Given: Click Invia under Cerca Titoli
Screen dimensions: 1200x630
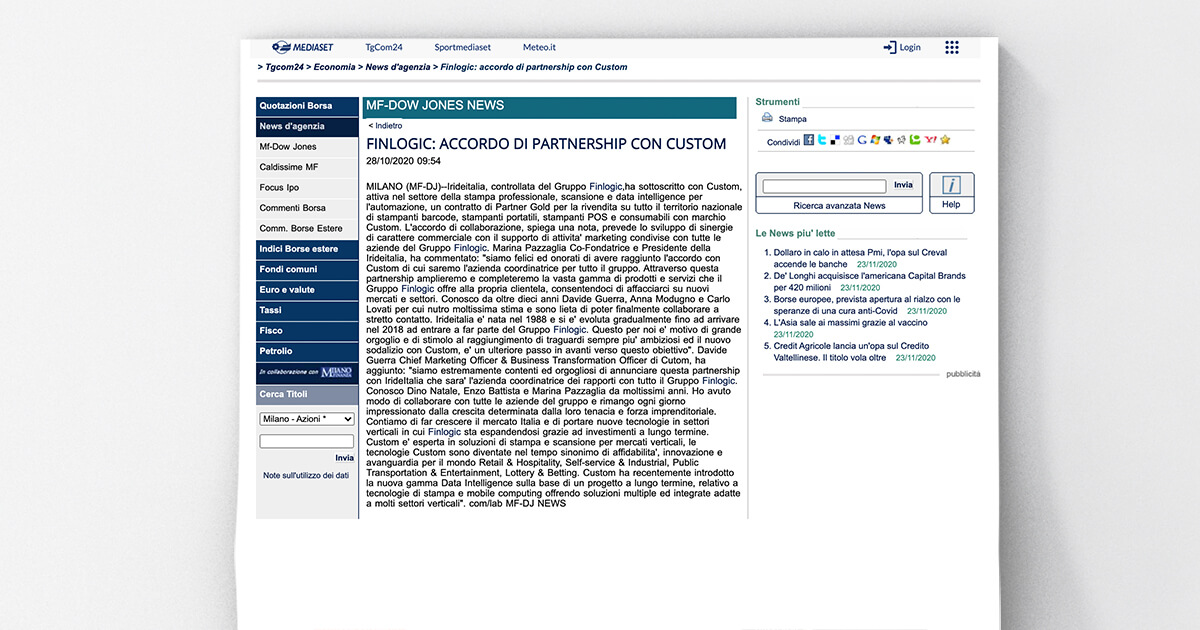Looking at the screenshot, I should 344,458.
